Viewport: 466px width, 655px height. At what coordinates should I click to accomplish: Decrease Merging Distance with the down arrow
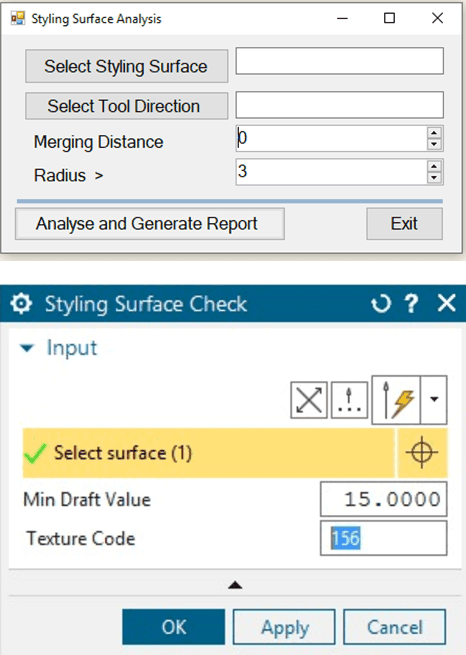pyautogui.click(x=434, y=144)
